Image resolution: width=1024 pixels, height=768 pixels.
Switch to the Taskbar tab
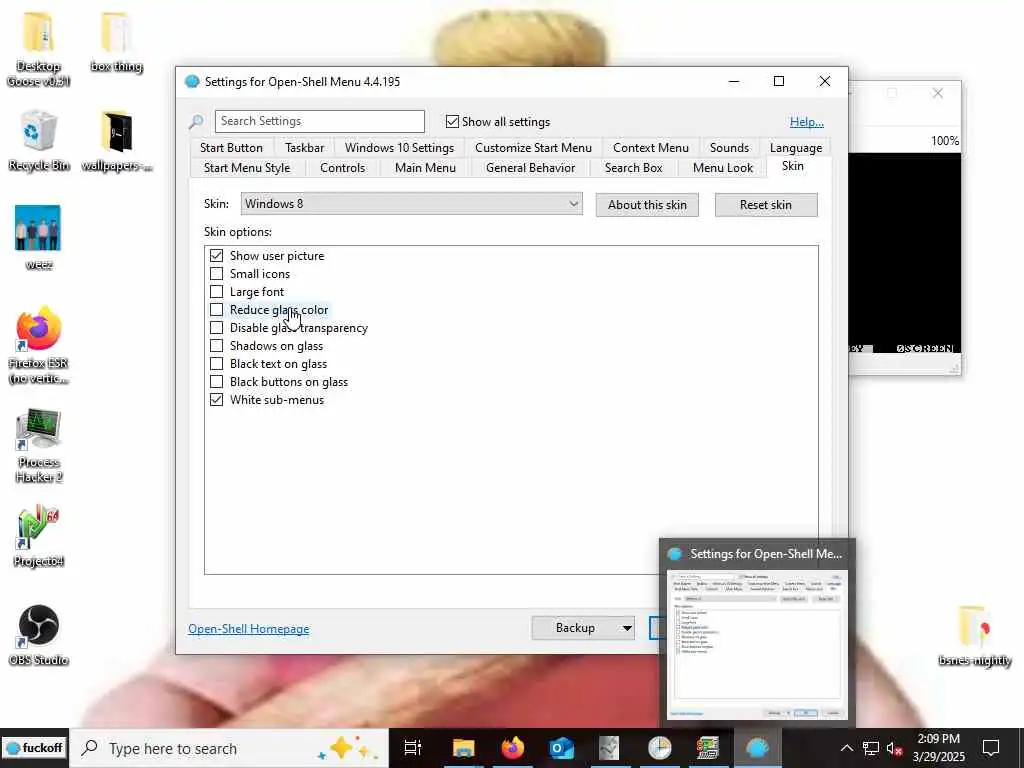pyautogui.click(x=304, y=148)
